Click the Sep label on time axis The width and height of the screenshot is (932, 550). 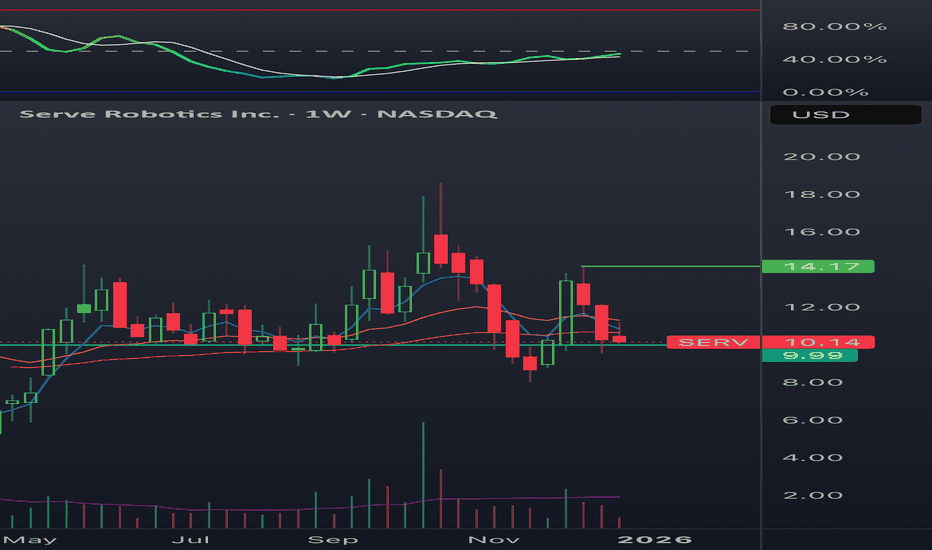tap(333, 540)
